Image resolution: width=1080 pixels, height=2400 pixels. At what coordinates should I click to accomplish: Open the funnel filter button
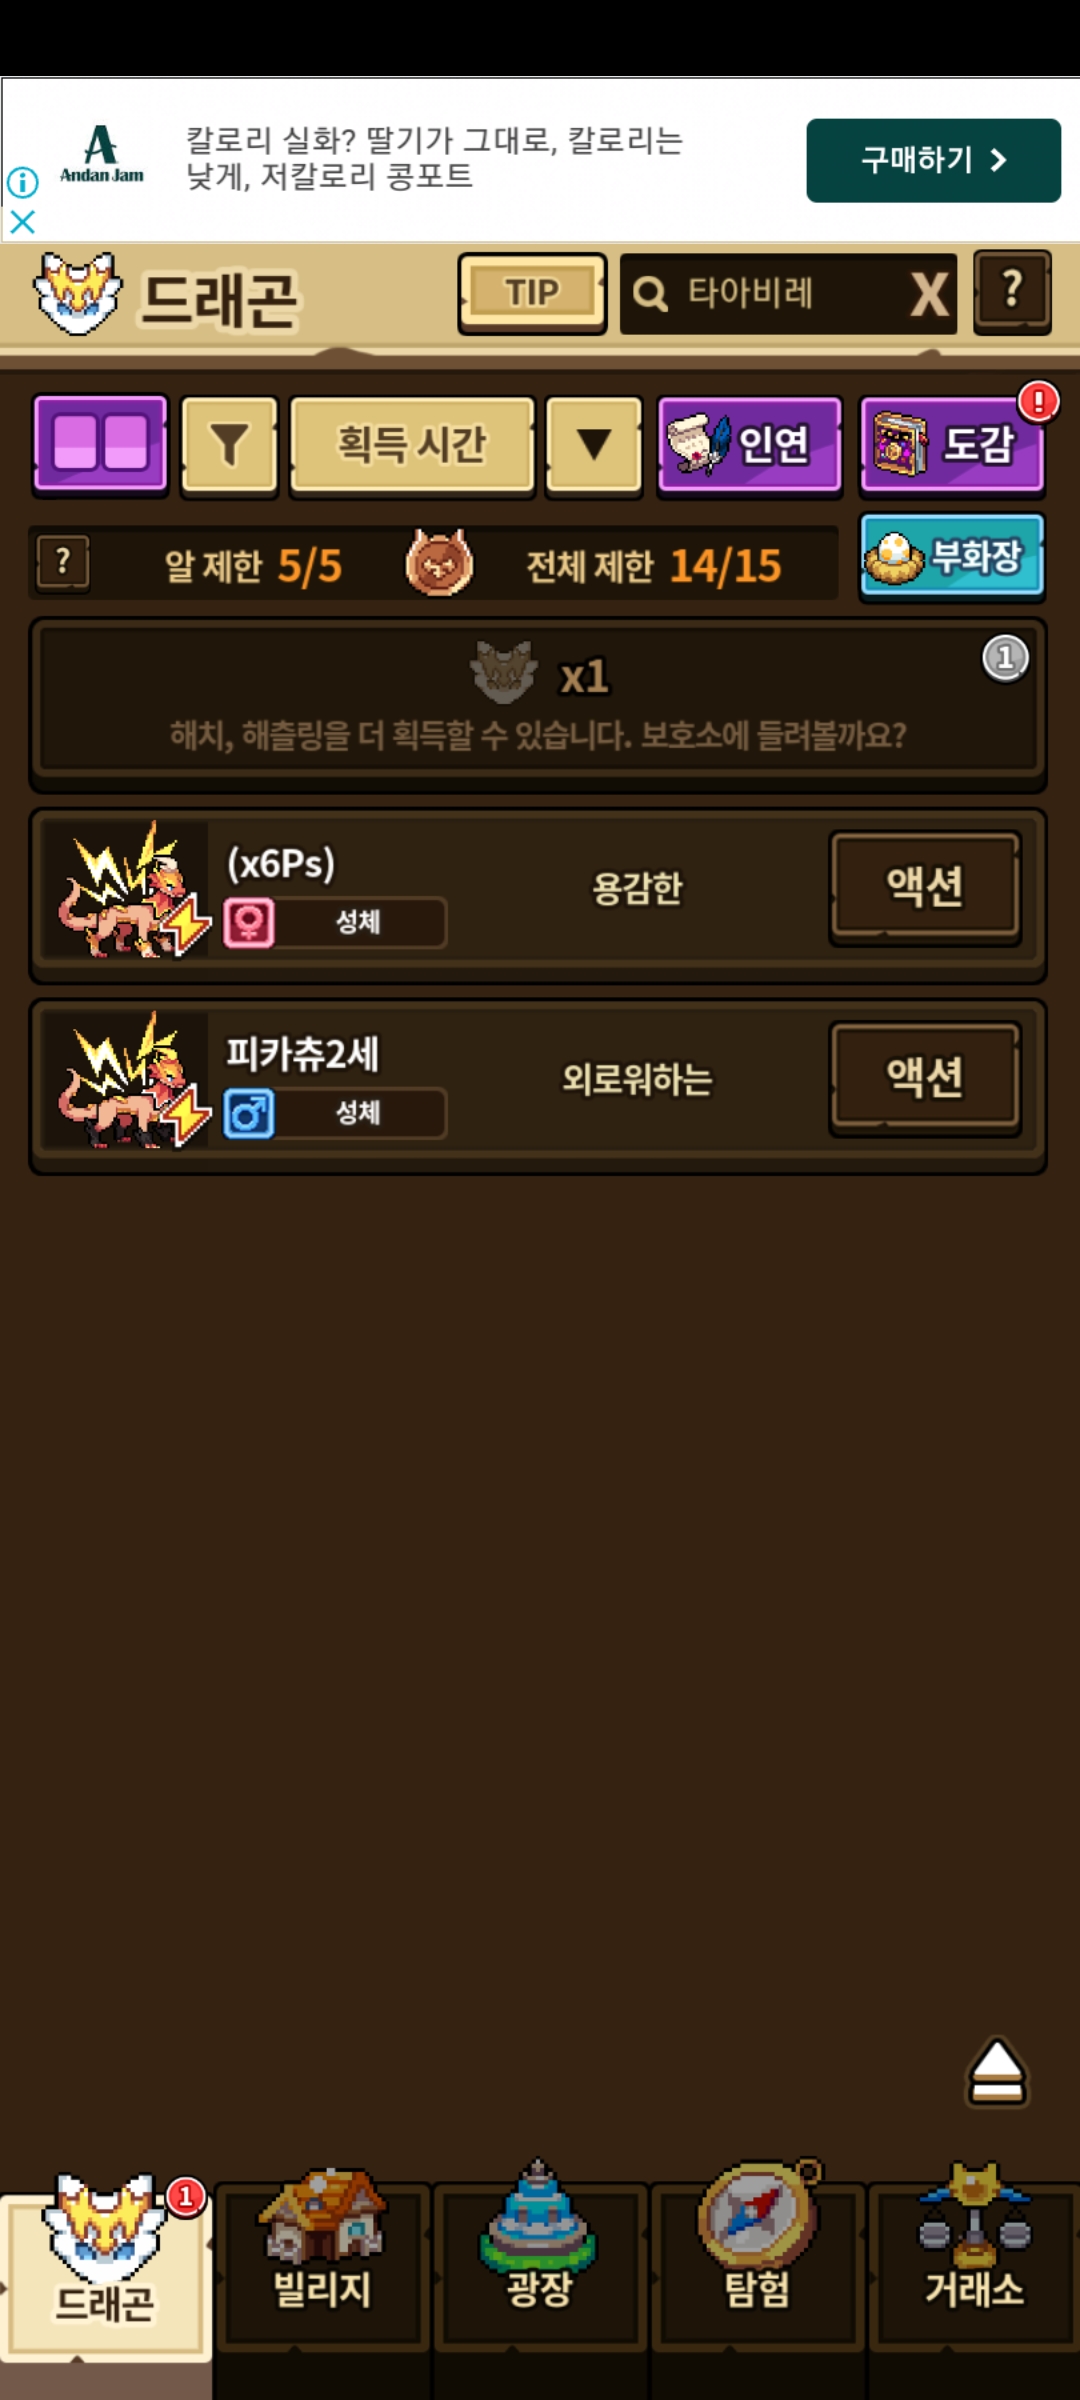(229, 446)
